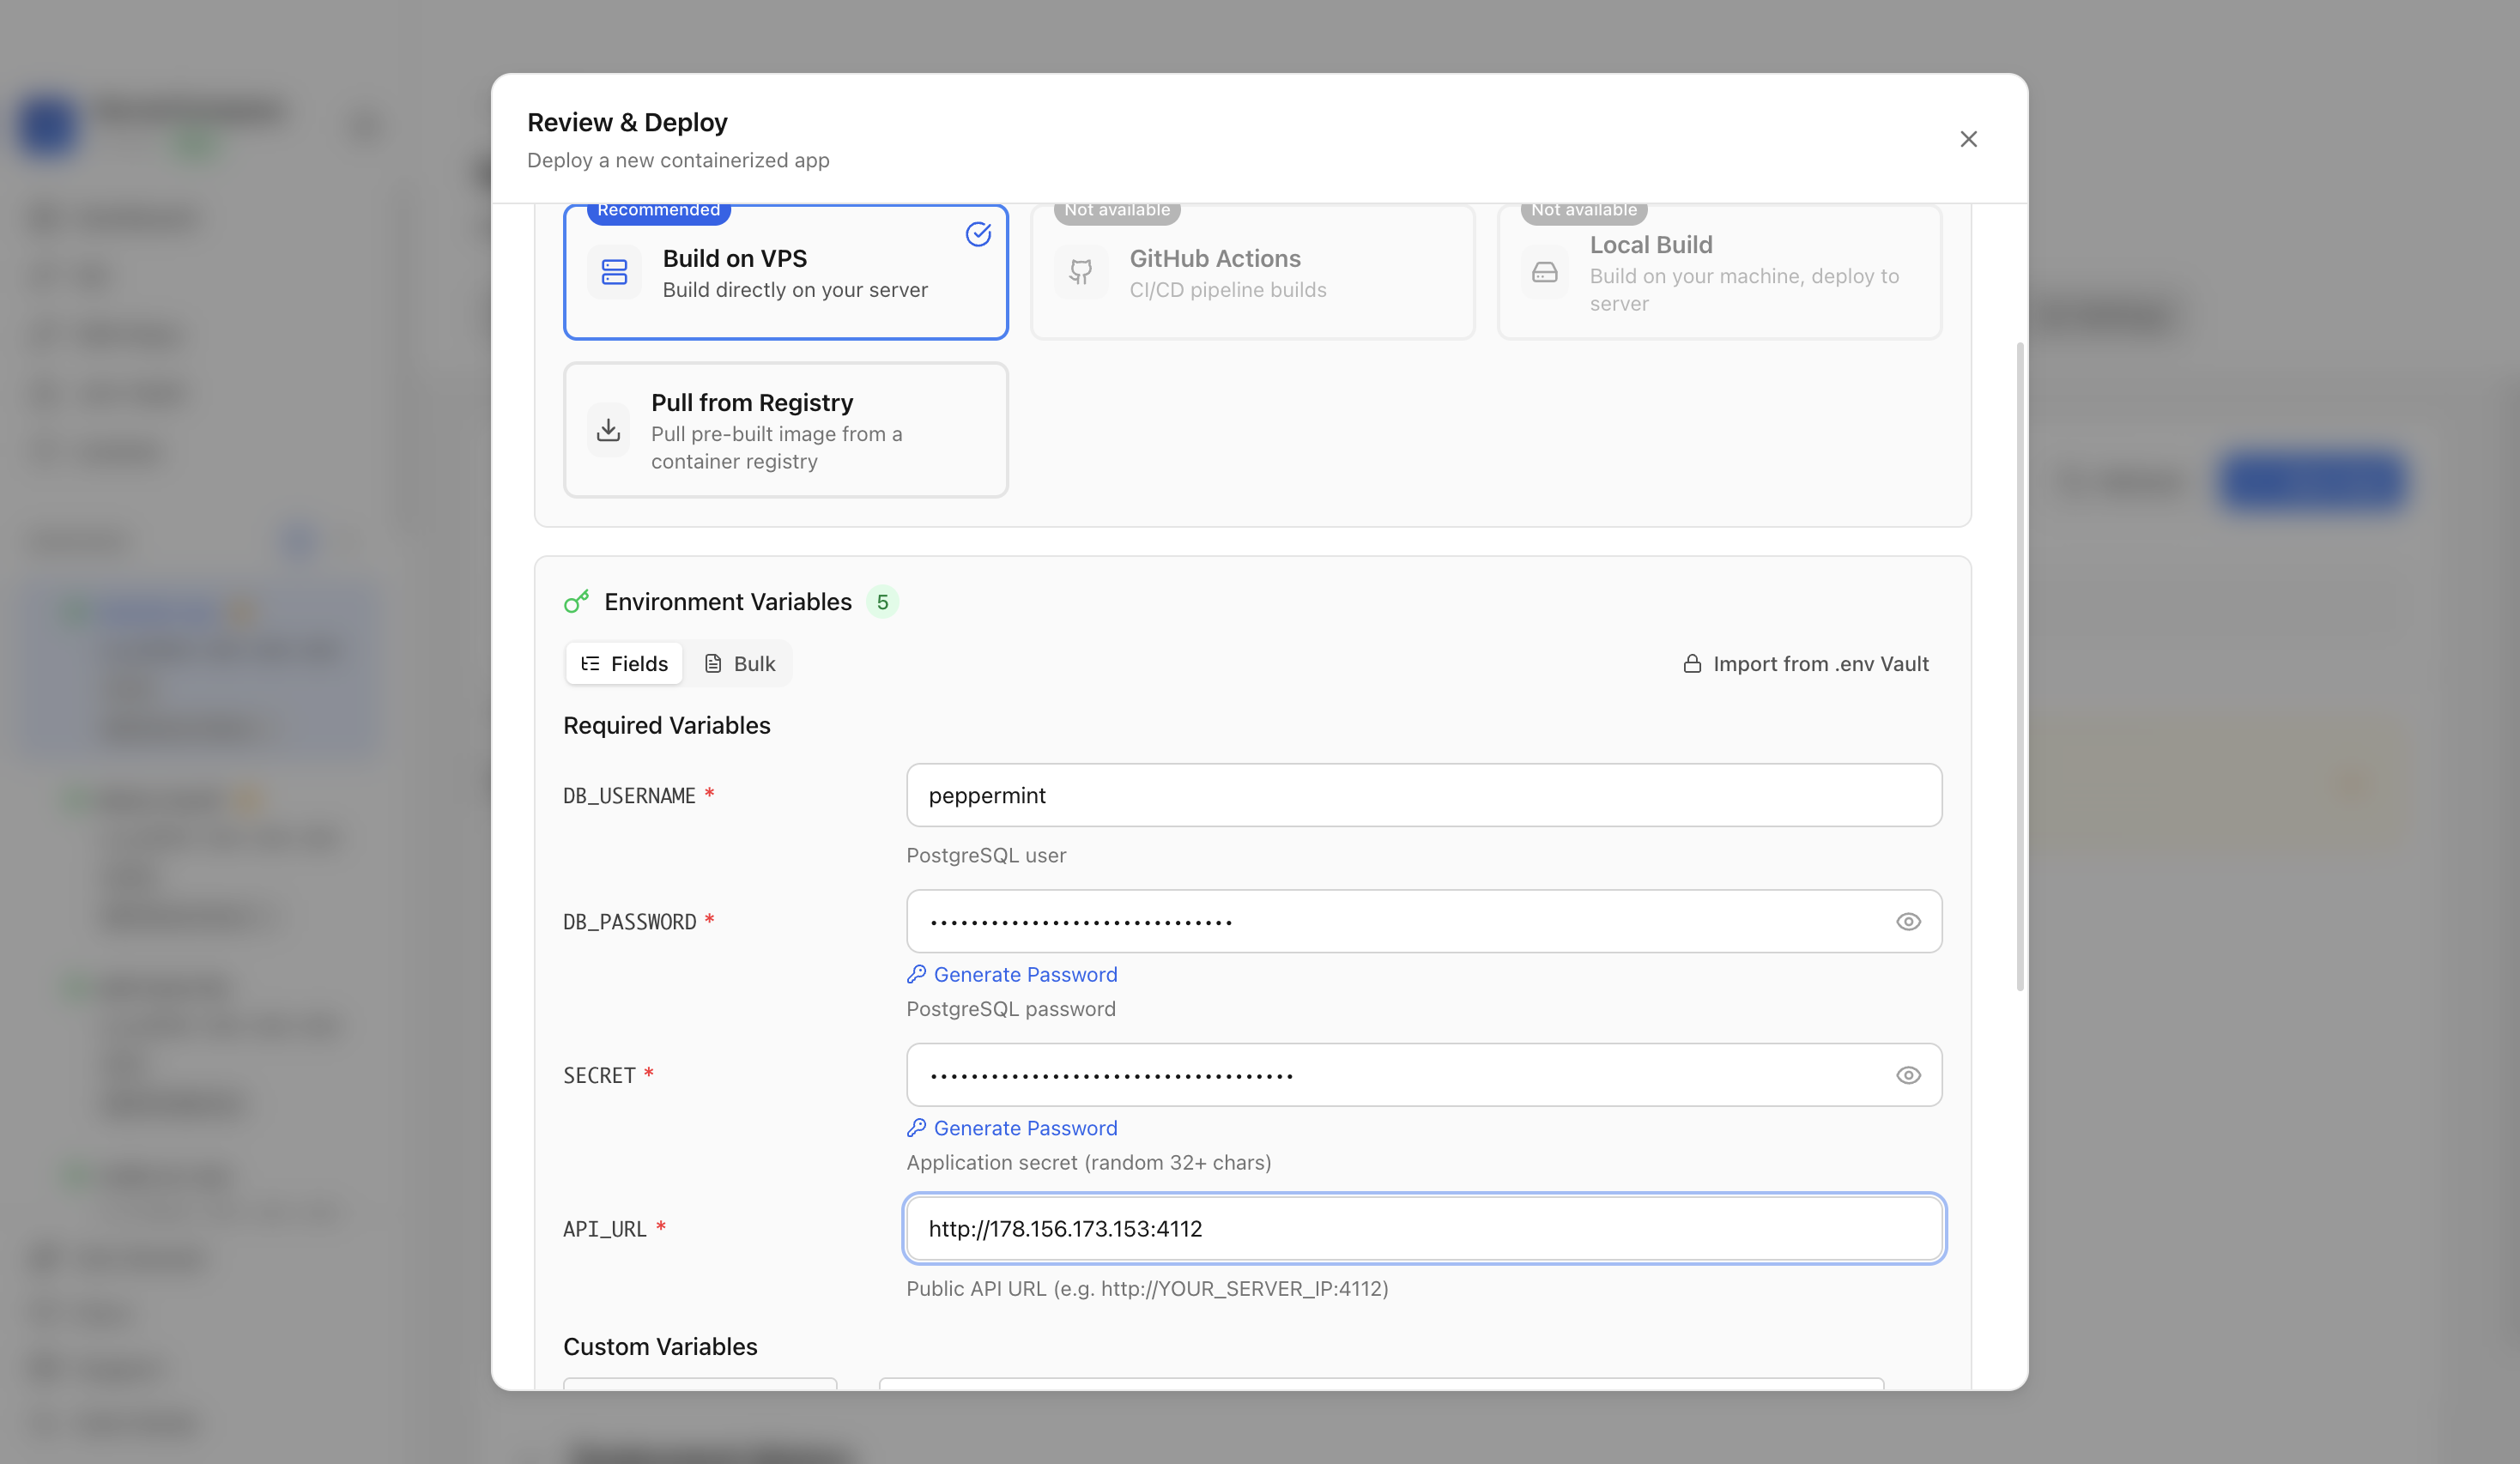Click the API_URL label
Screen dimensions: 2520x1464
[x=605, y=1229]
